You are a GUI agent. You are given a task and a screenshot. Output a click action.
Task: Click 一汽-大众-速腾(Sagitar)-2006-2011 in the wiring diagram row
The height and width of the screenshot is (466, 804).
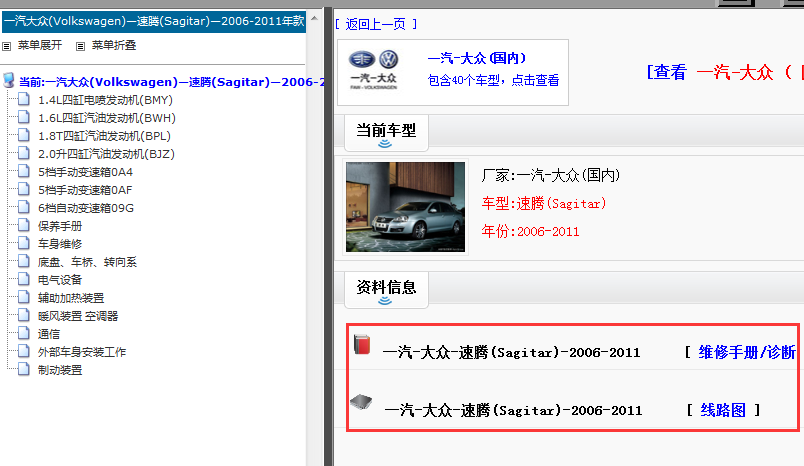513,410
